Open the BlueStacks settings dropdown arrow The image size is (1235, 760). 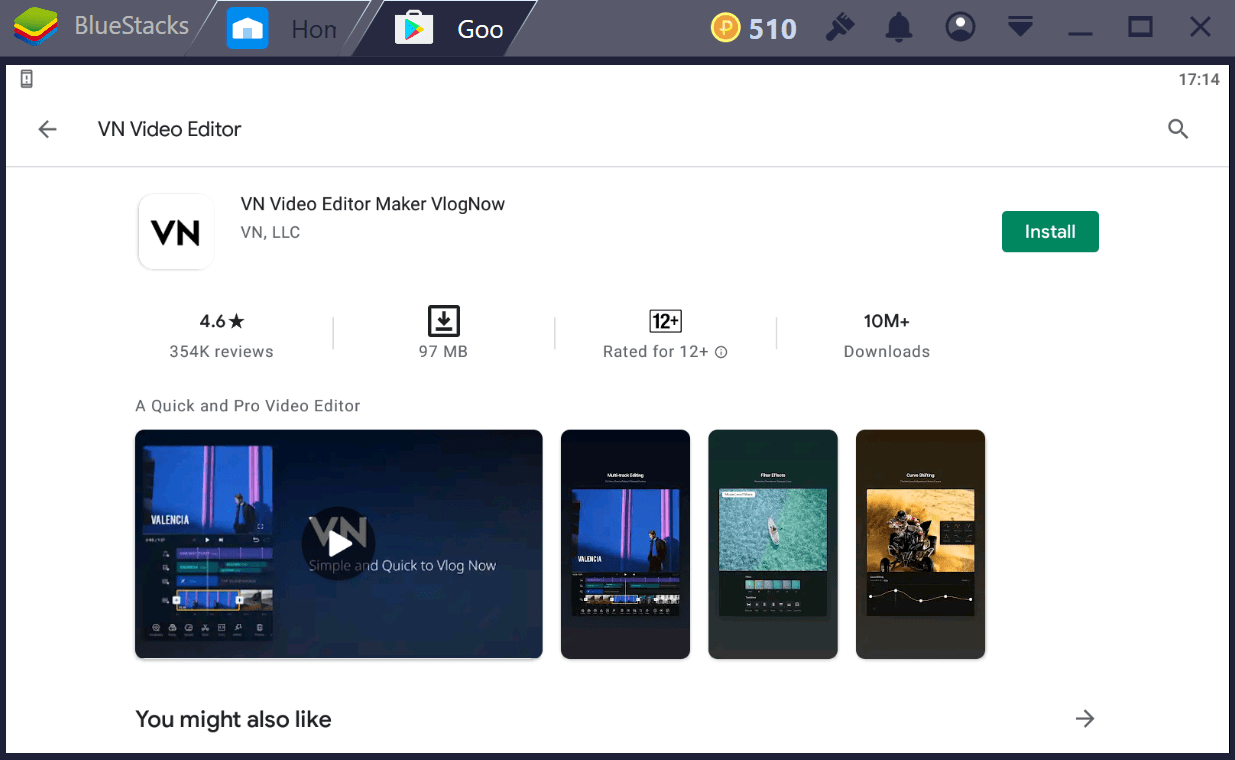[1020, 27]
